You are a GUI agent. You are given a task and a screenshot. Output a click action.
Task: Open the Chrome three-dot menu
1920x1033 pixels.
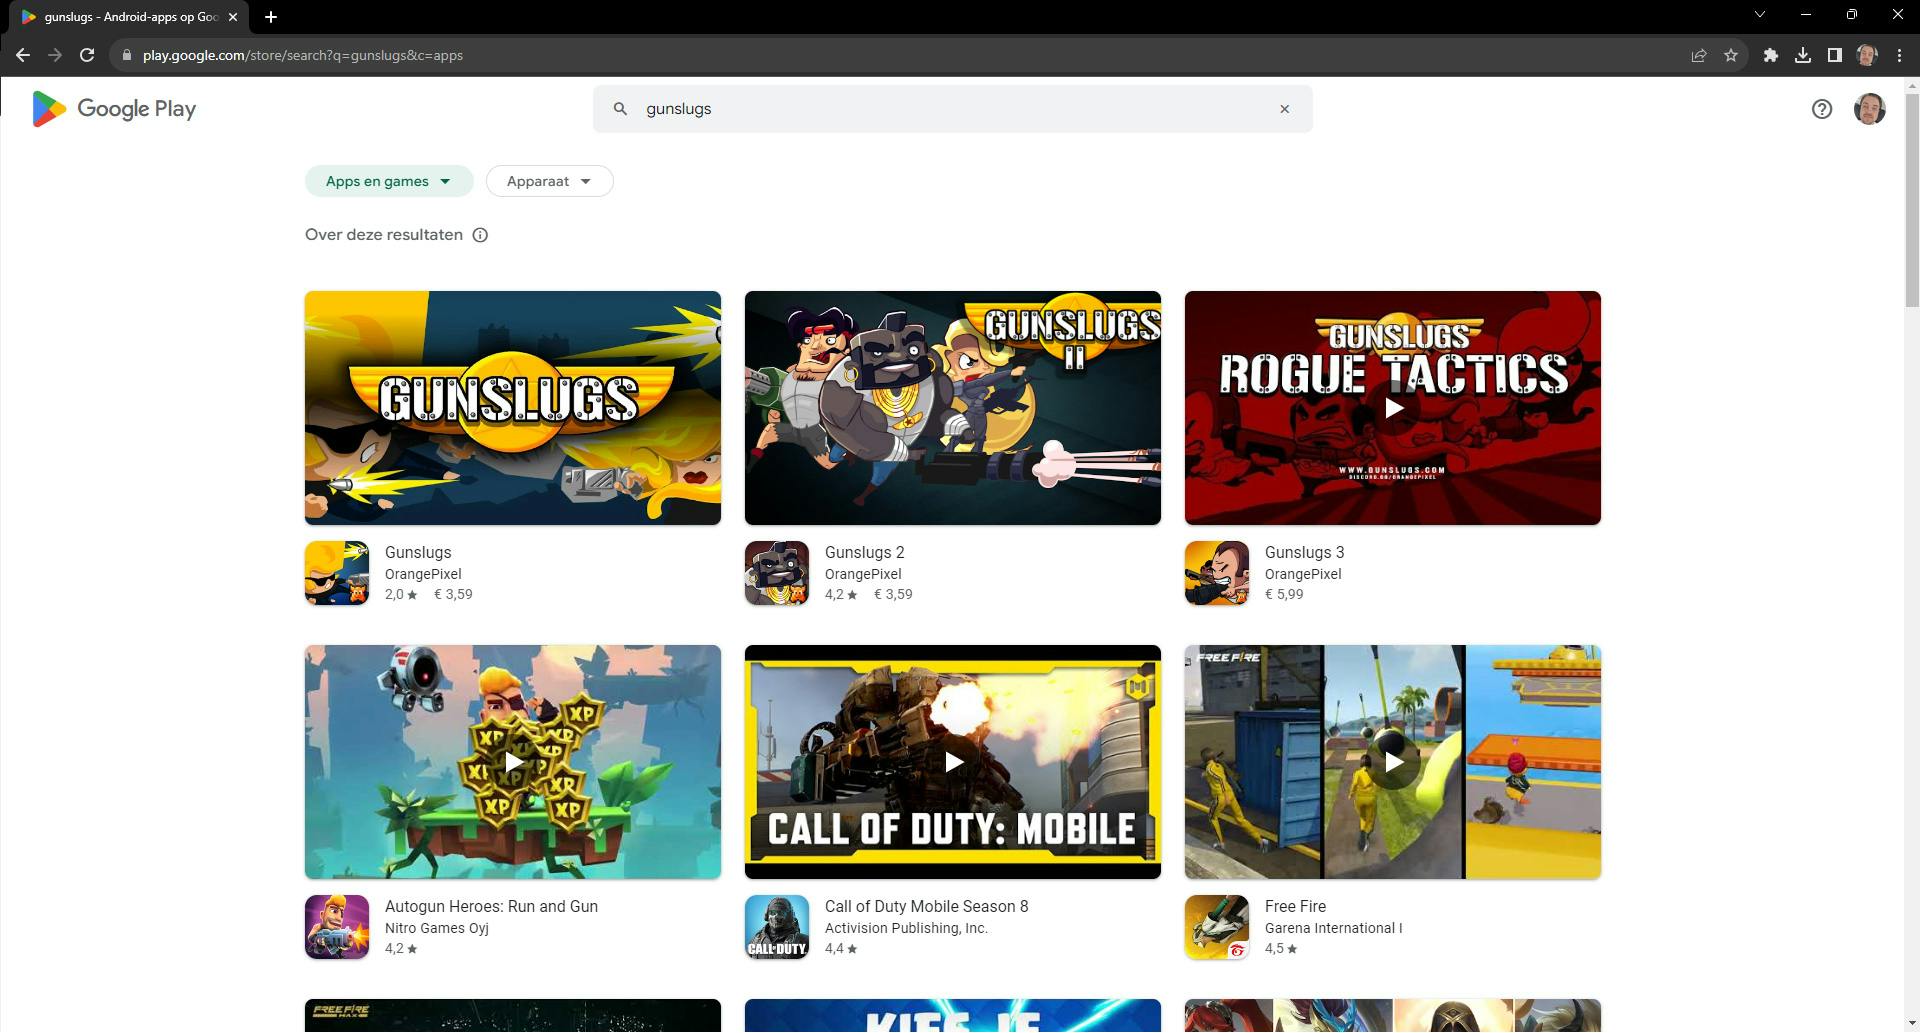pos(1899,55)
